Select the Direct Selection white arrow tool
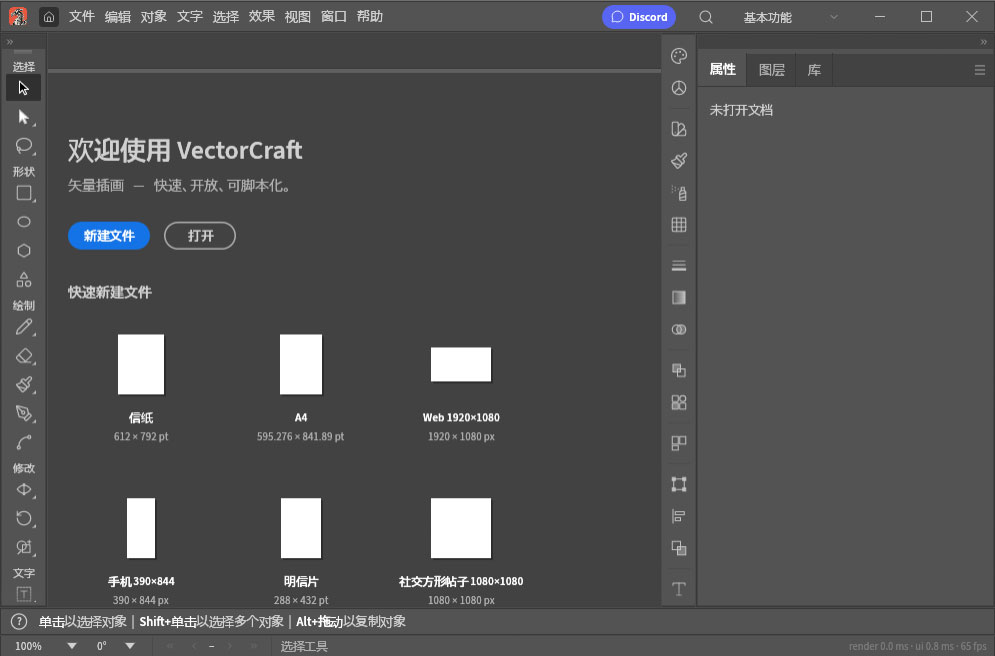Viewport: 995px width, 656px height. coord(23,117)
